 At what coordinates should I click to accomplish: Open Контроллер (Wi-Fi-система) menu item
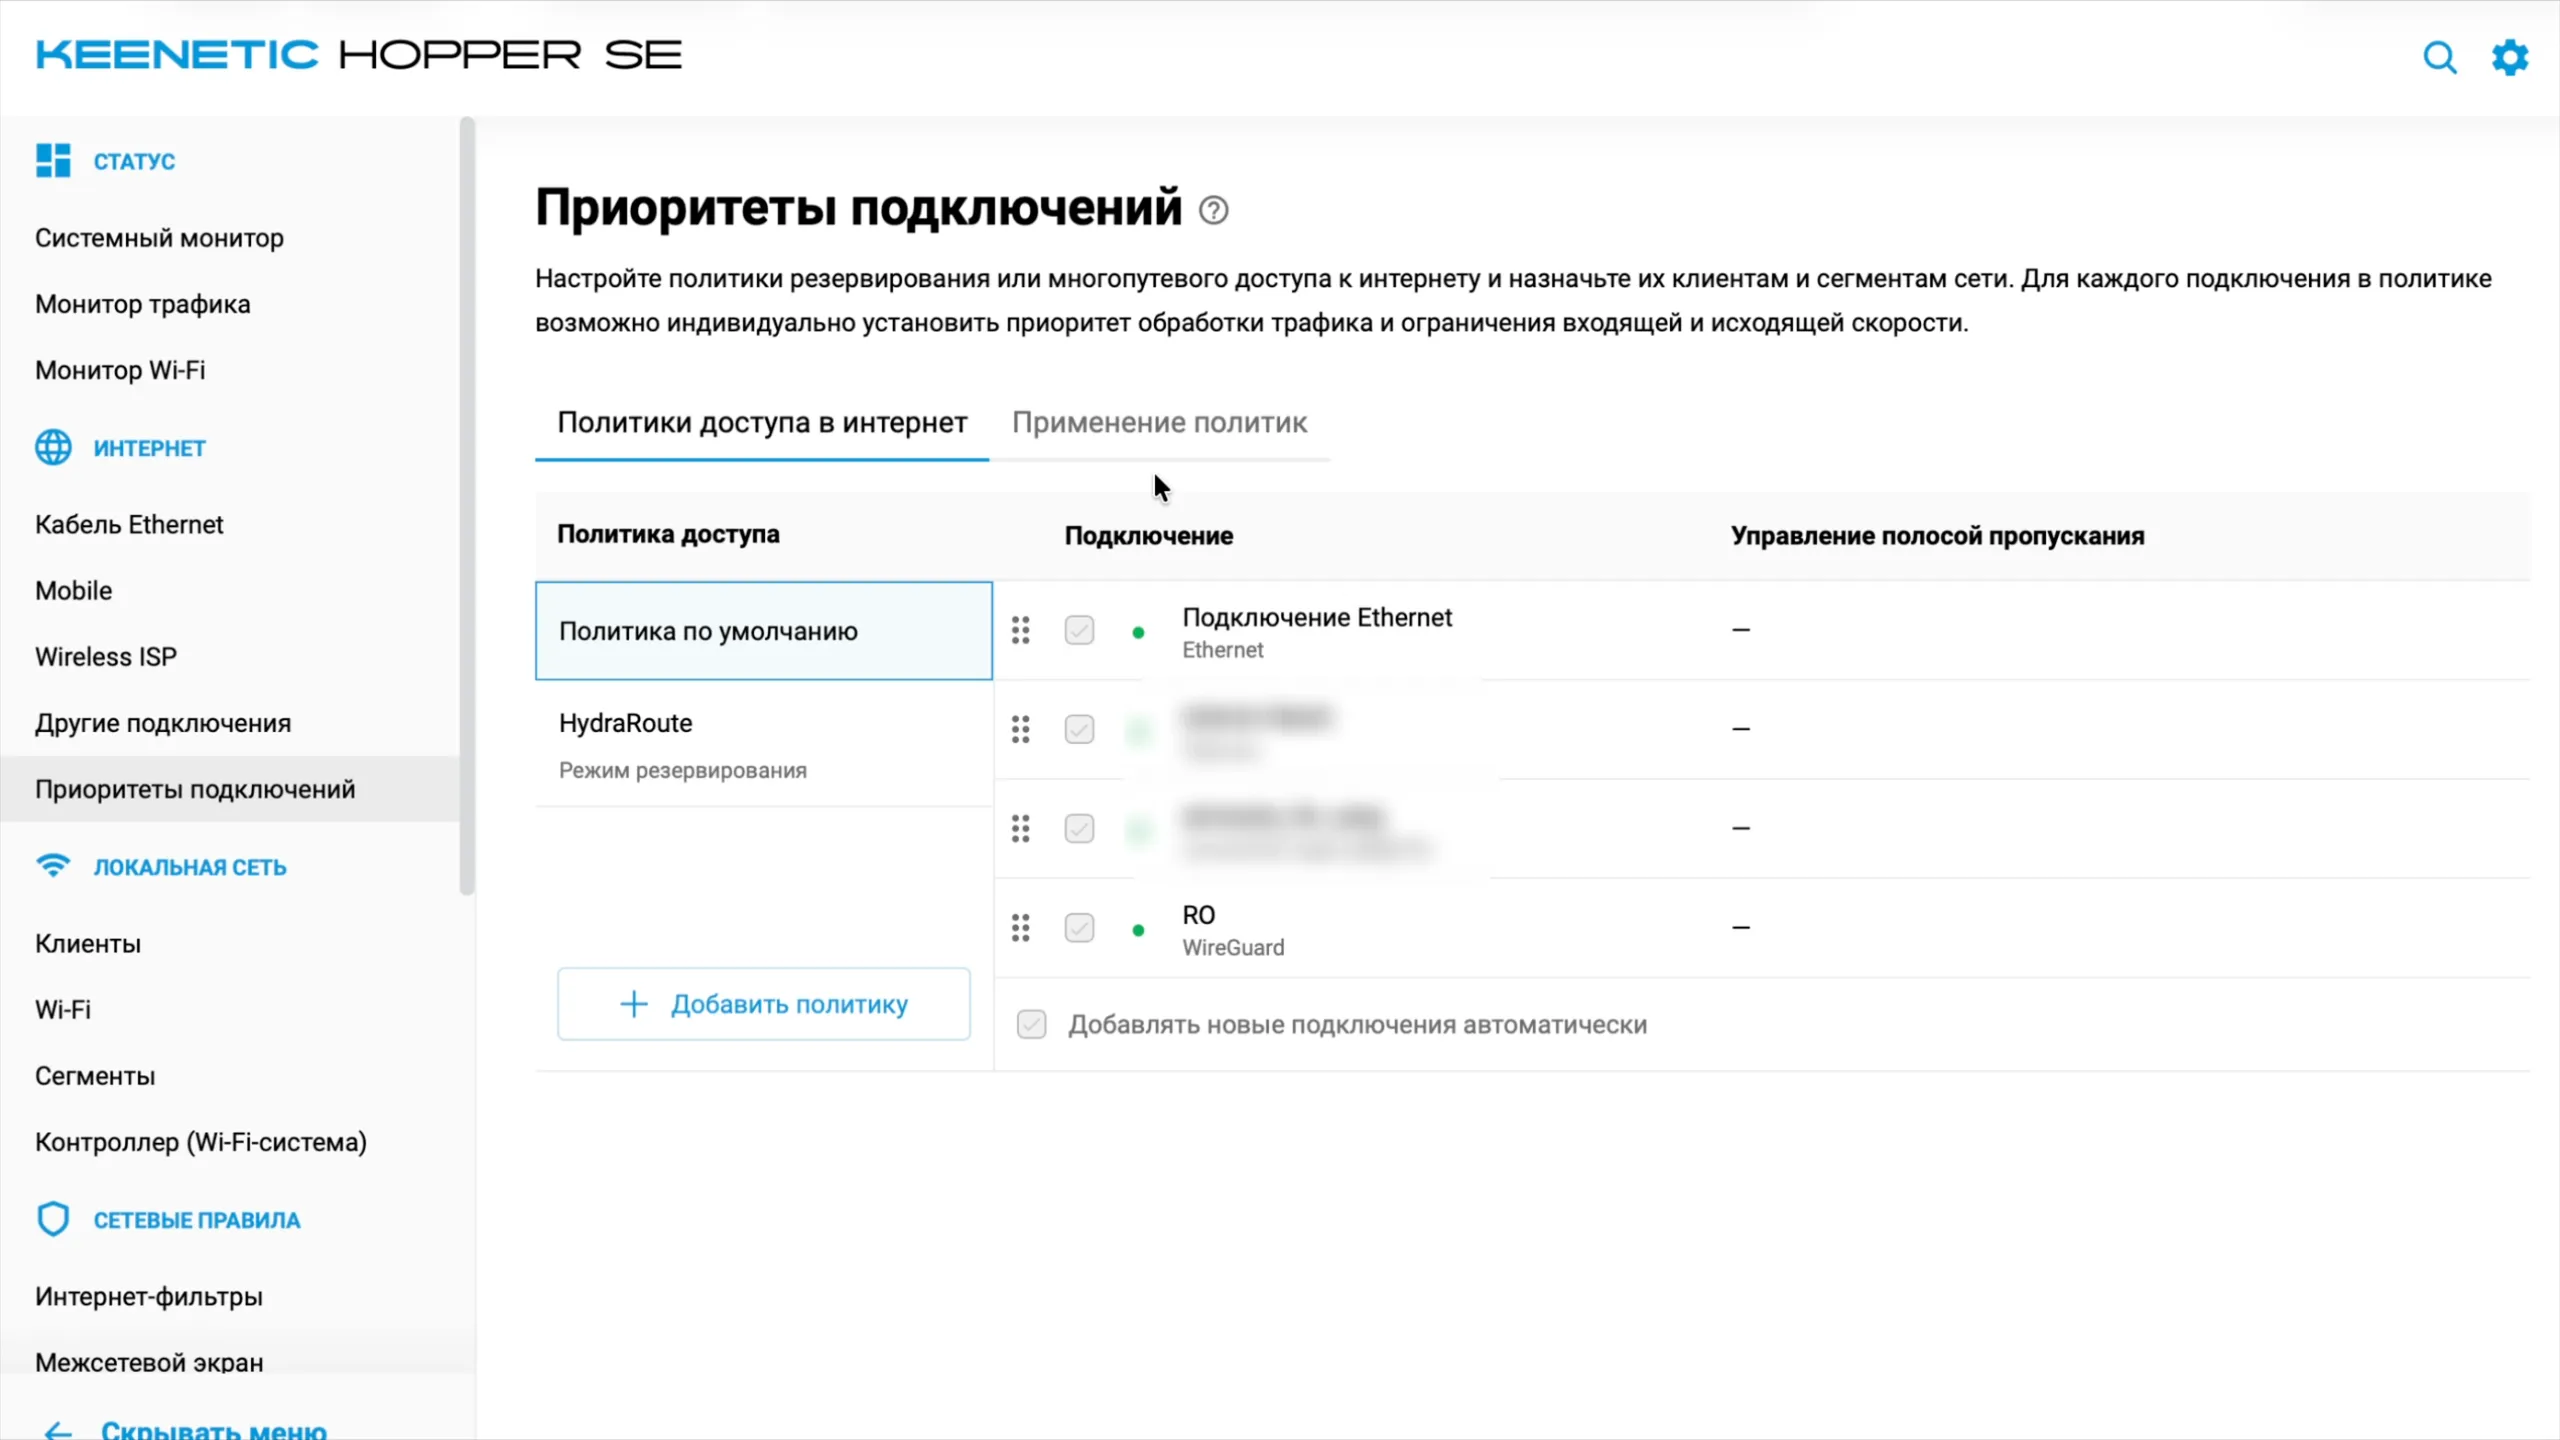click(x=201, y=1142)
